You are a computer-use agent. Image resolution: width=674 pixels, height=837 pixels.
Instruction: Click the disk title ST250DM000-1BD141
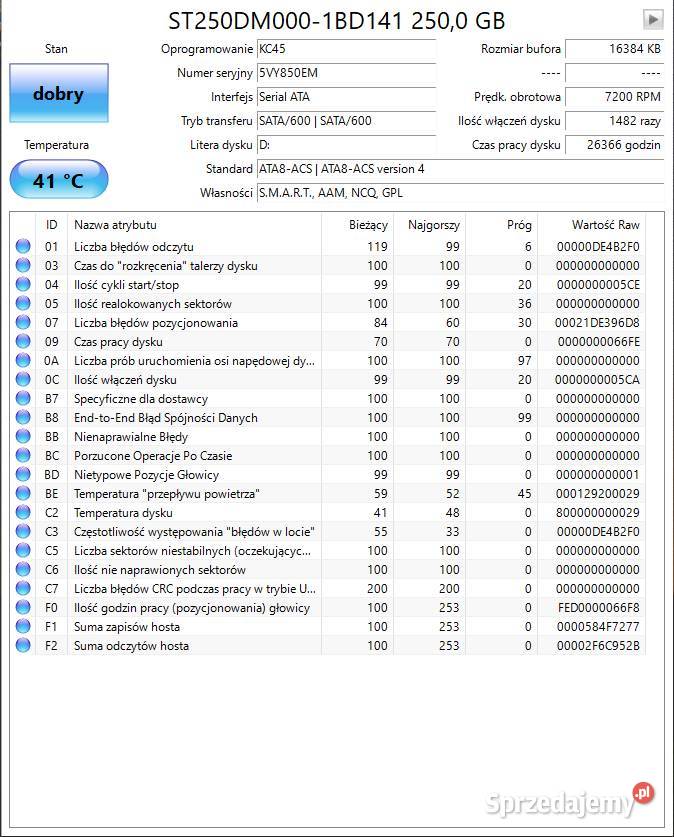click(x=336, y=20)
